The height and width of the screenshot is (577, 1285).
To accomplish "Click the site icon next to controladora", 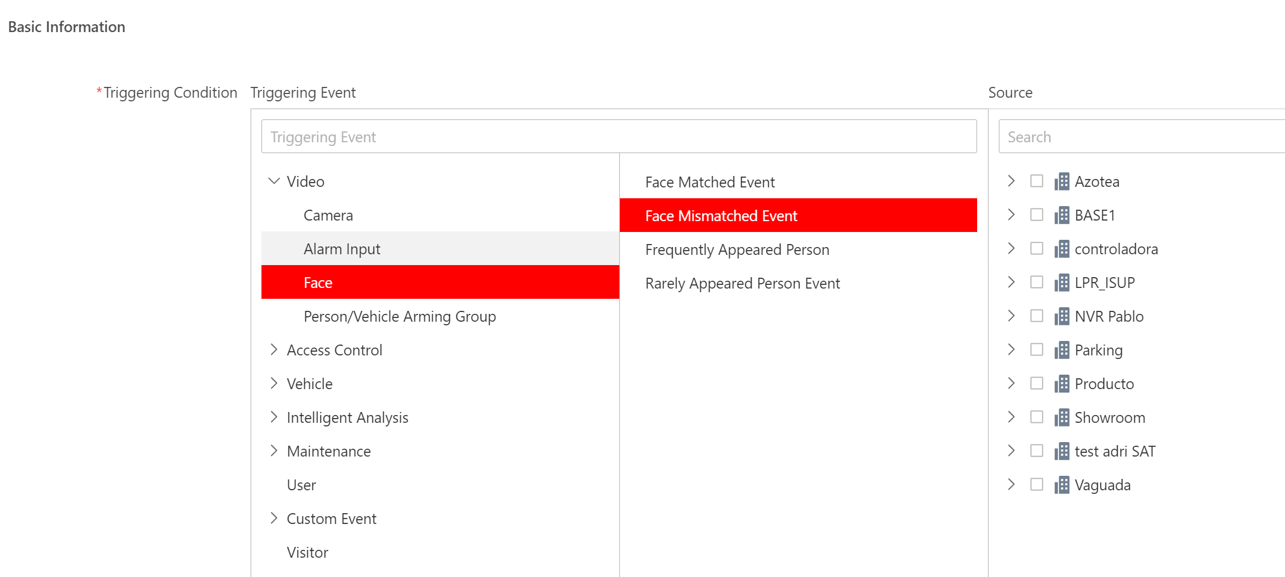I will 1061,249.
